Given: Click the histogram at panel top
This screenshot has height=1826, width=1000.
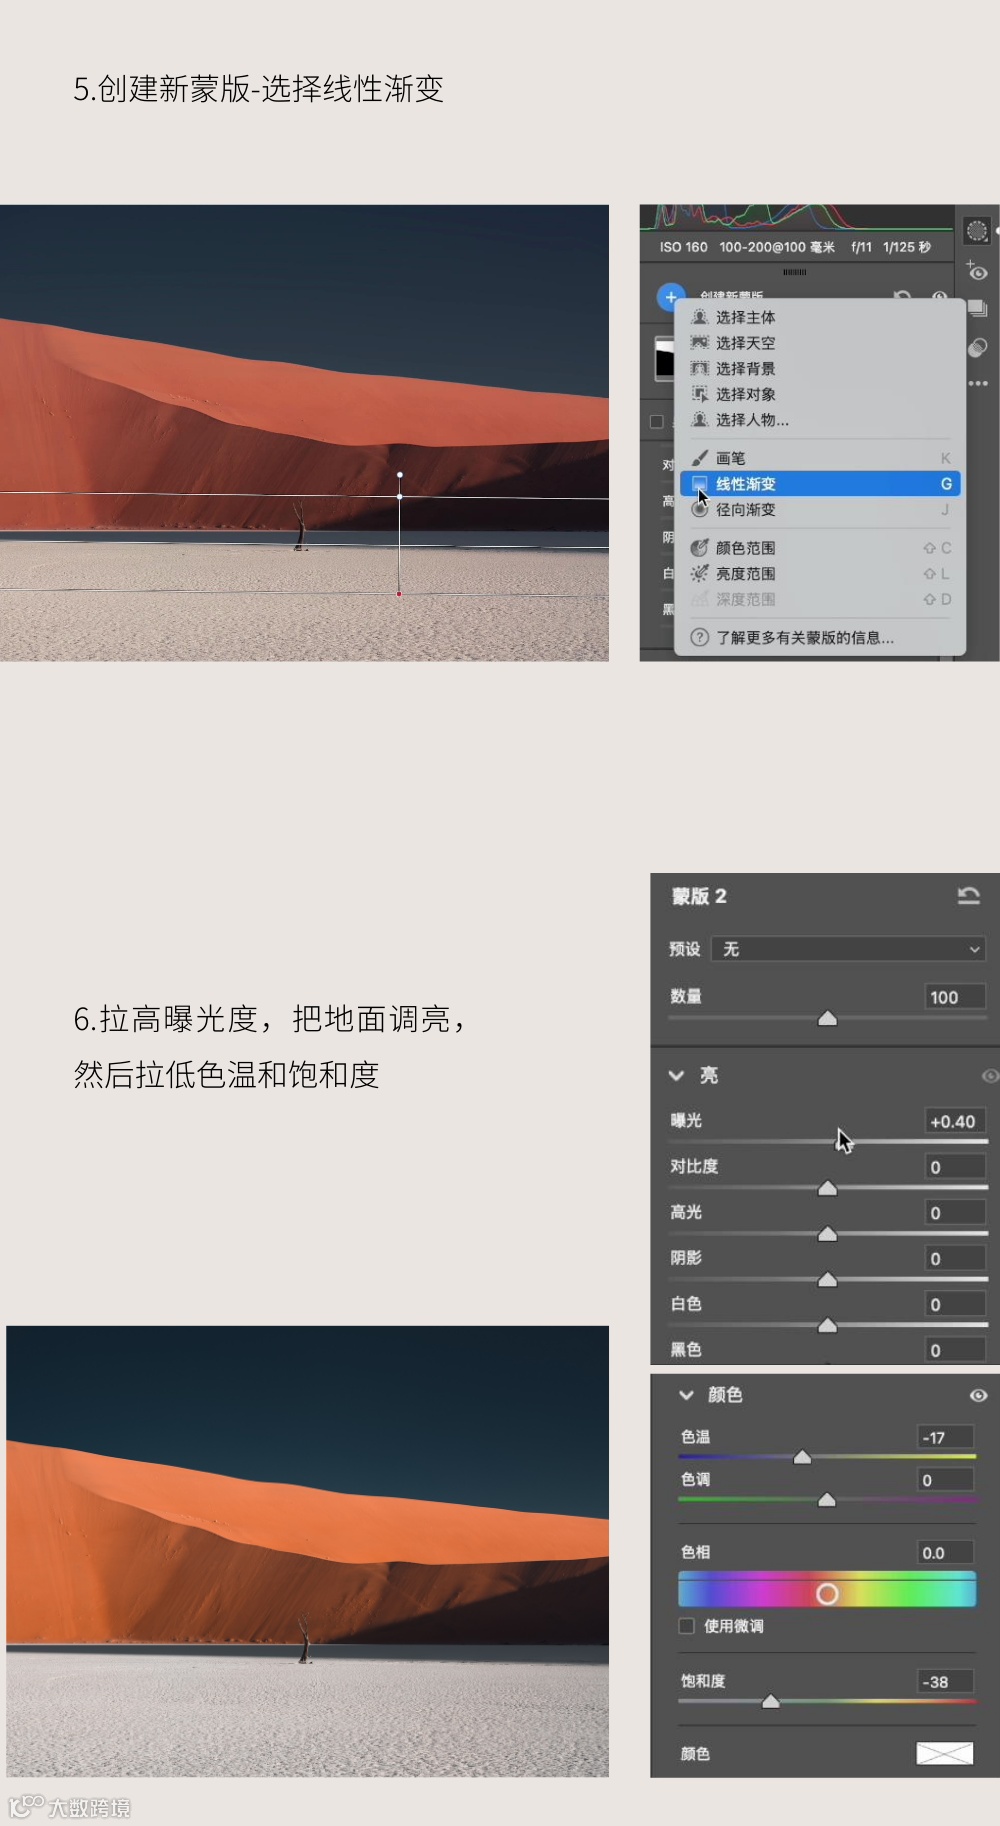Looking at the screenshot, I should (x=796, y=217).
